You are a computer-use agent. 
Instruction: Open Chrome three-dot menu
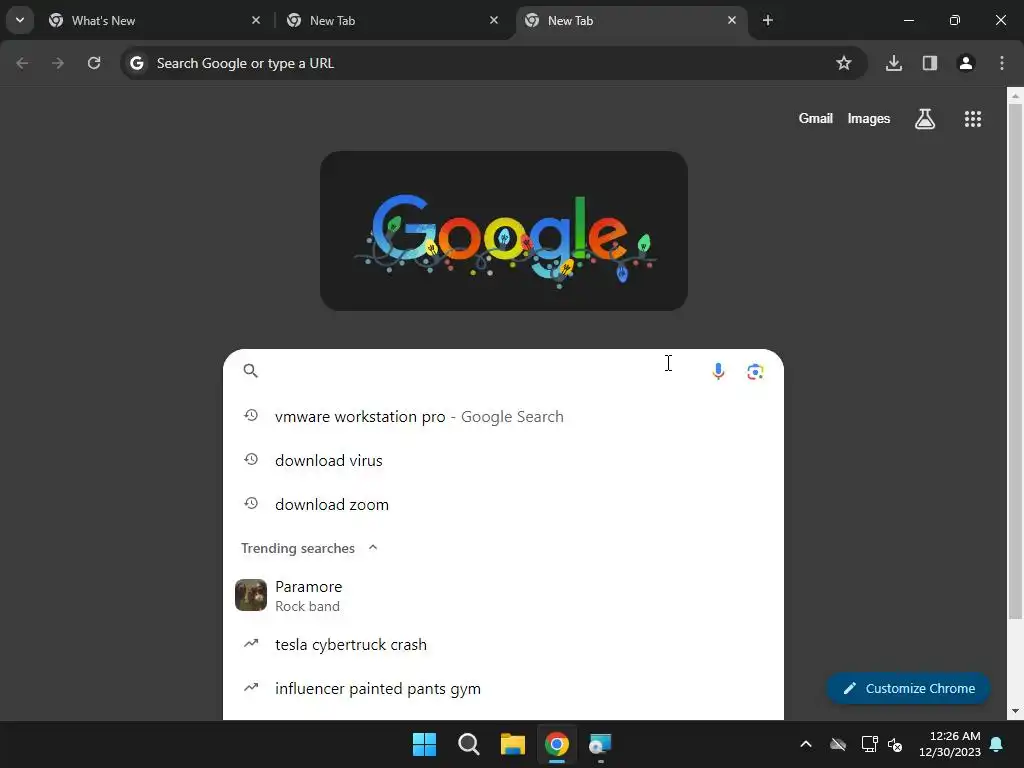click(1002, 63)
